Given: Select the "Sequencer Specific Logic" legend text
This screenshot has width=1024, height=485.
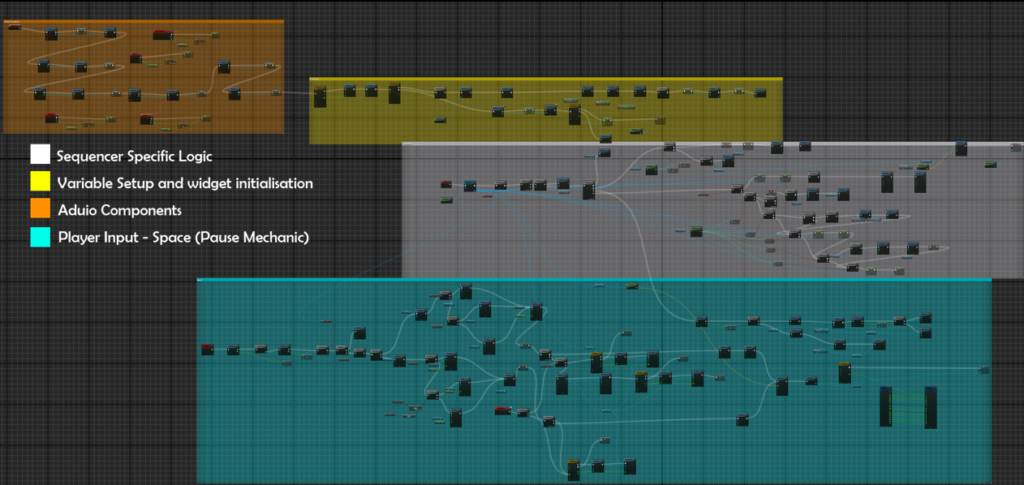Looking at the screenshot, I should [134, 156].
